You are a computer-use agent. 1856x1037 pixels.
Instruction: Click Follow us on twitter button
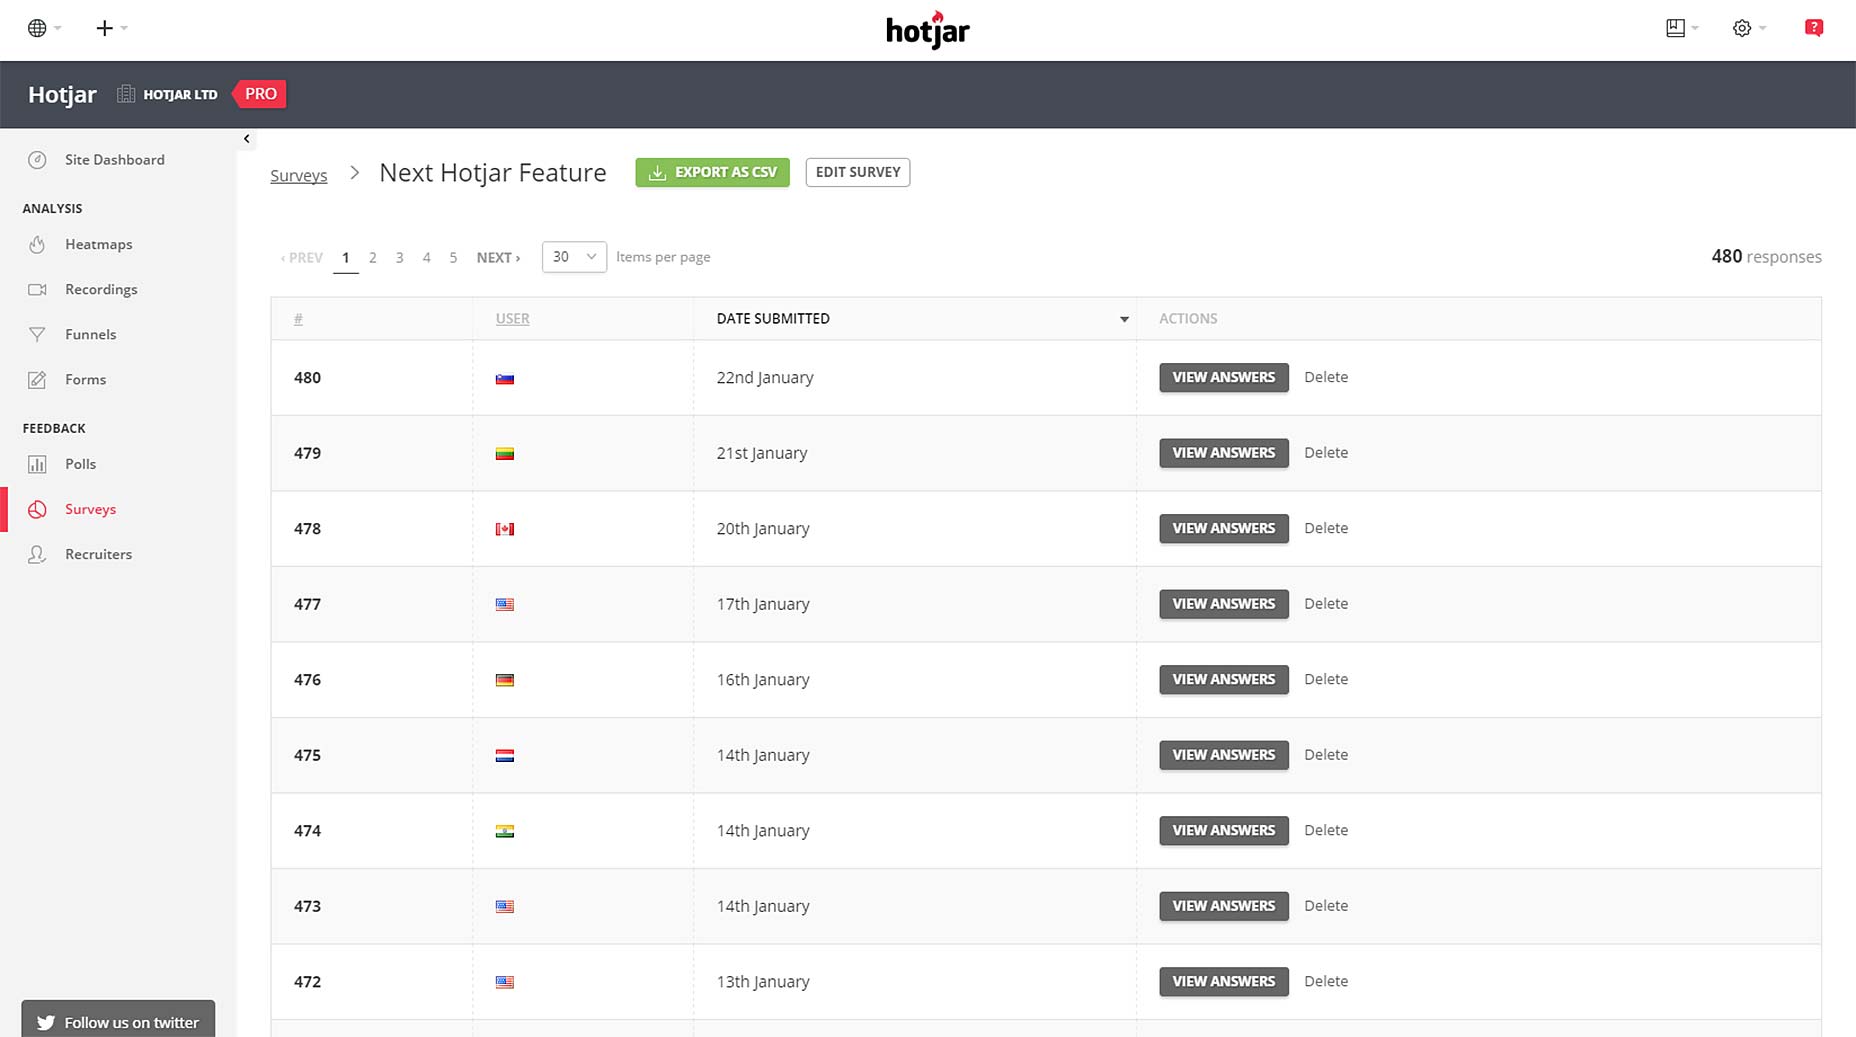click(118, 1021)
